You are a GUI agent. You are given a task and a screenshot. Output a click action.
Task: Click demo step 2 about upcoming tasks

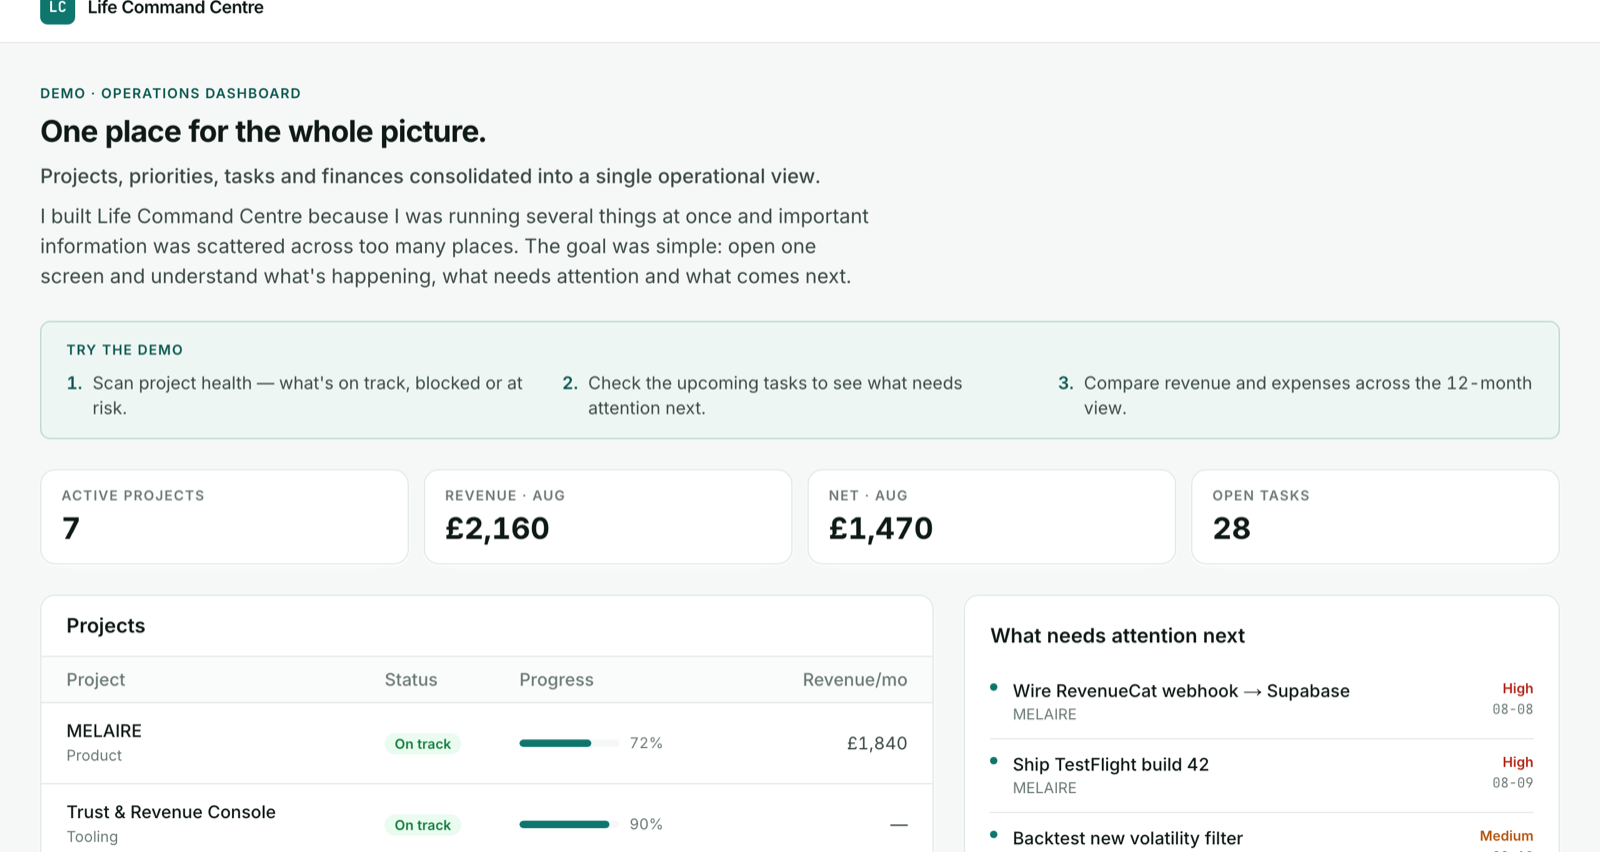763,395
